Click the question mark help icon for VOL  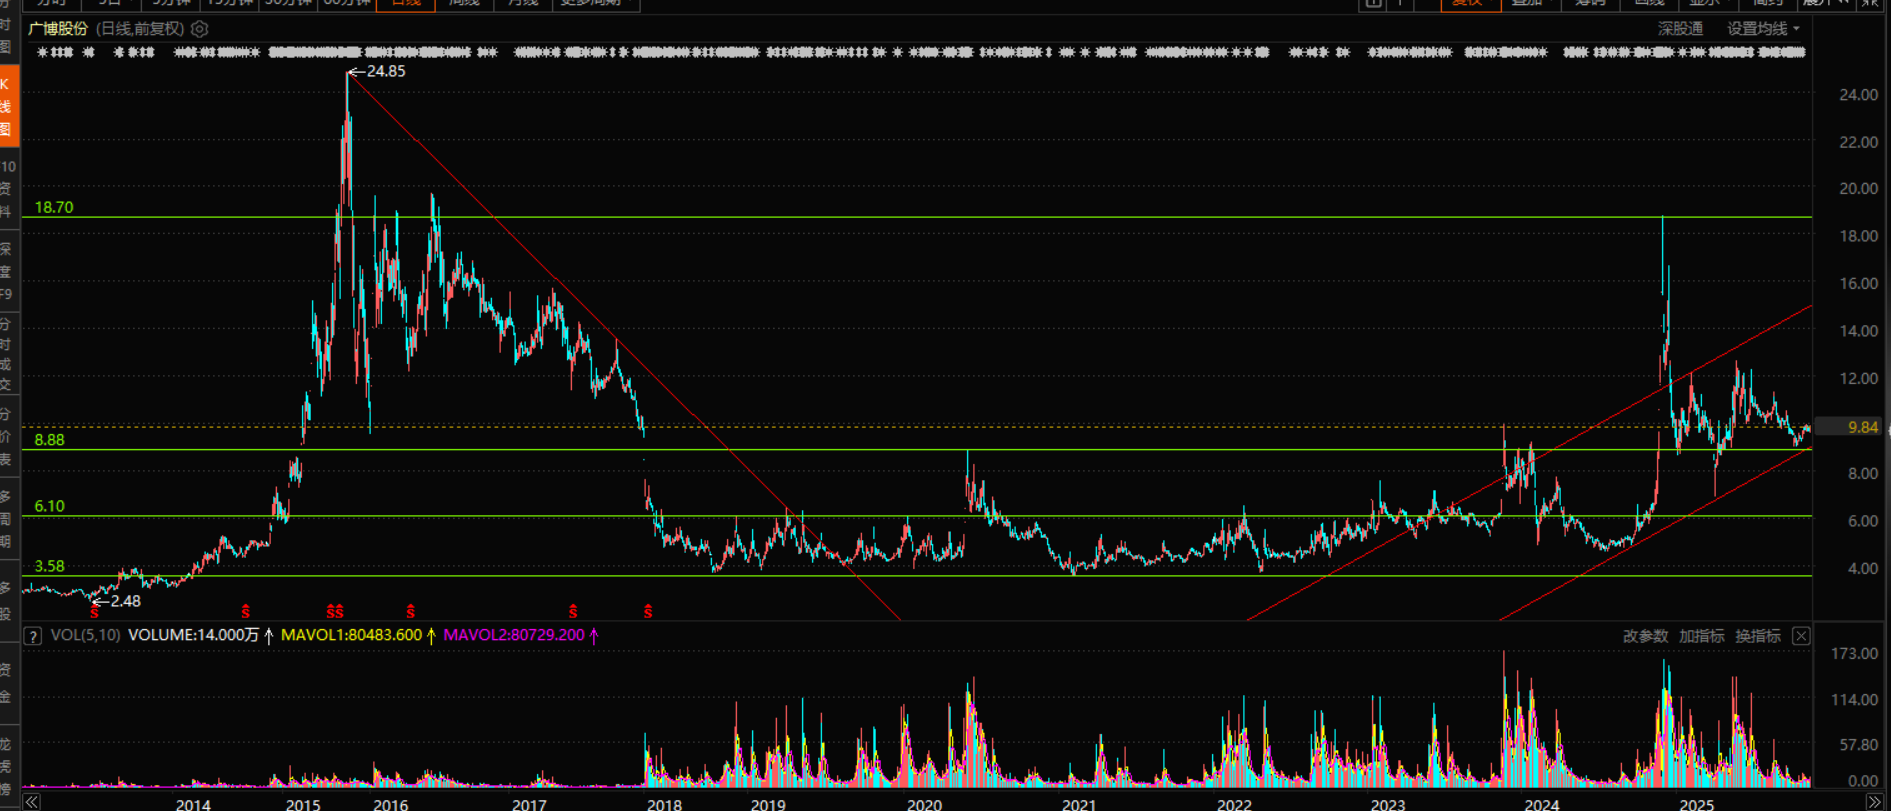33,636
